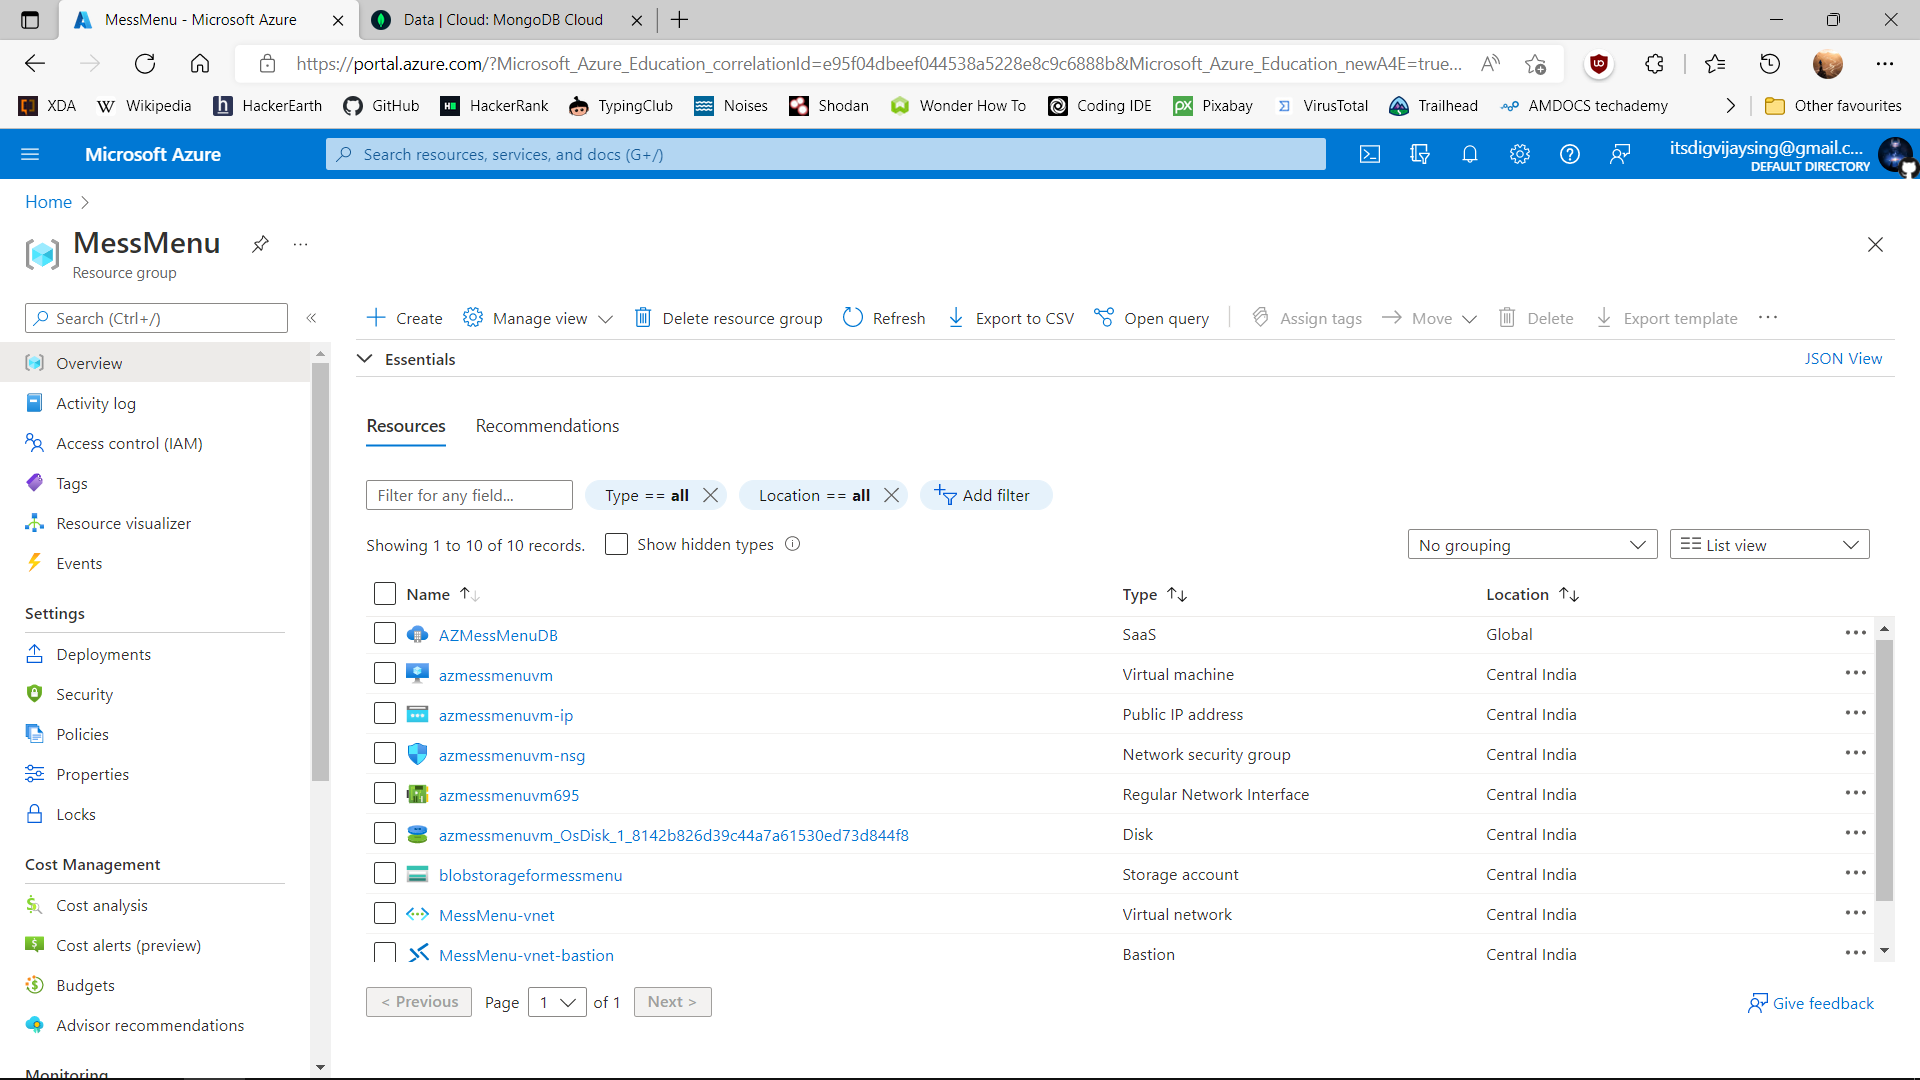Open the Azure settings gear
The image size is (1920, 1080).
[x=1519, y=154]
